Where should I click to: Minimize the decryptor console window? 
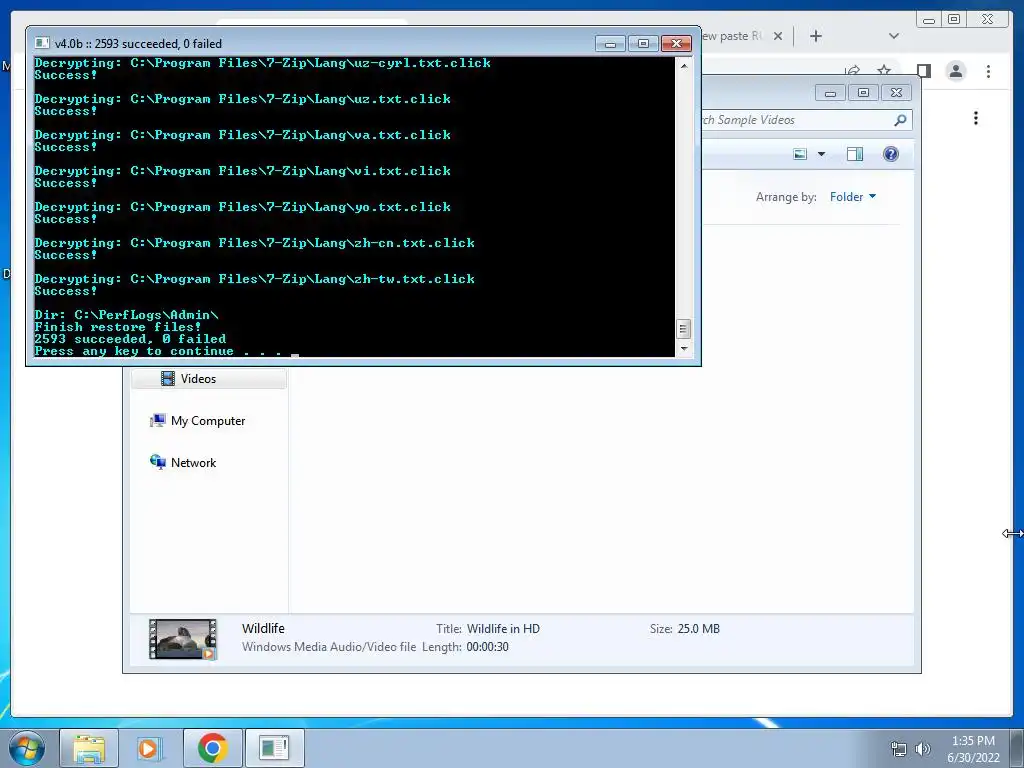(x=610, y=44)
